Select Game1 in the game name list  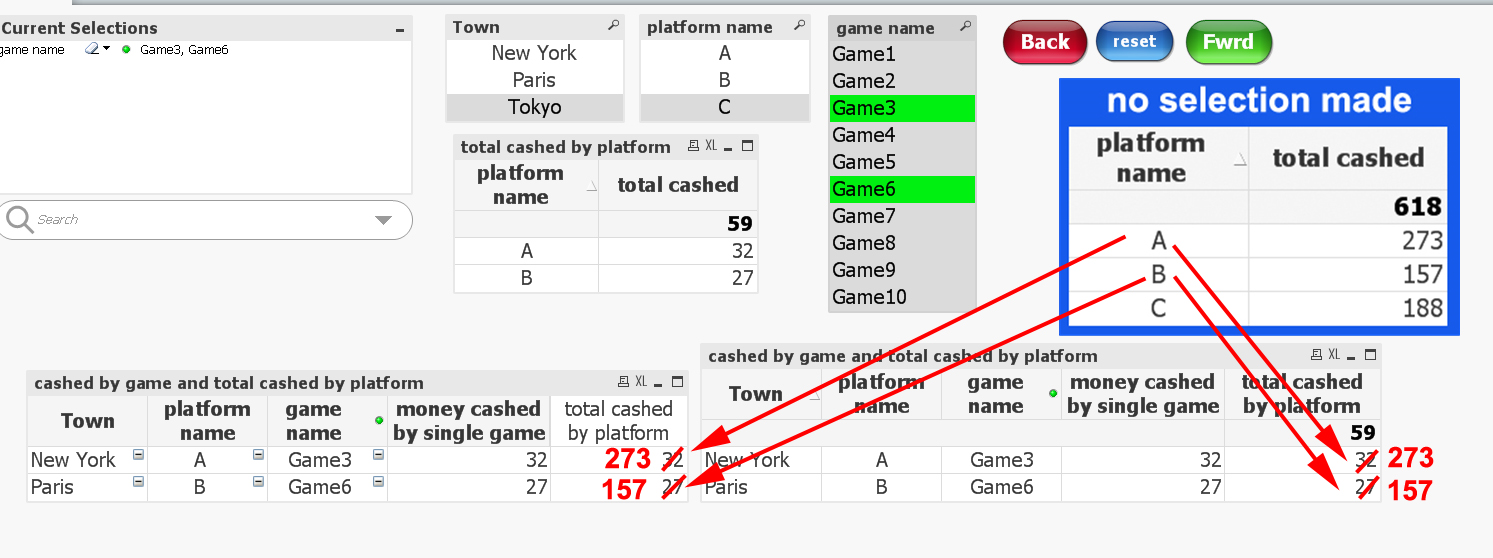coord(902,54)
